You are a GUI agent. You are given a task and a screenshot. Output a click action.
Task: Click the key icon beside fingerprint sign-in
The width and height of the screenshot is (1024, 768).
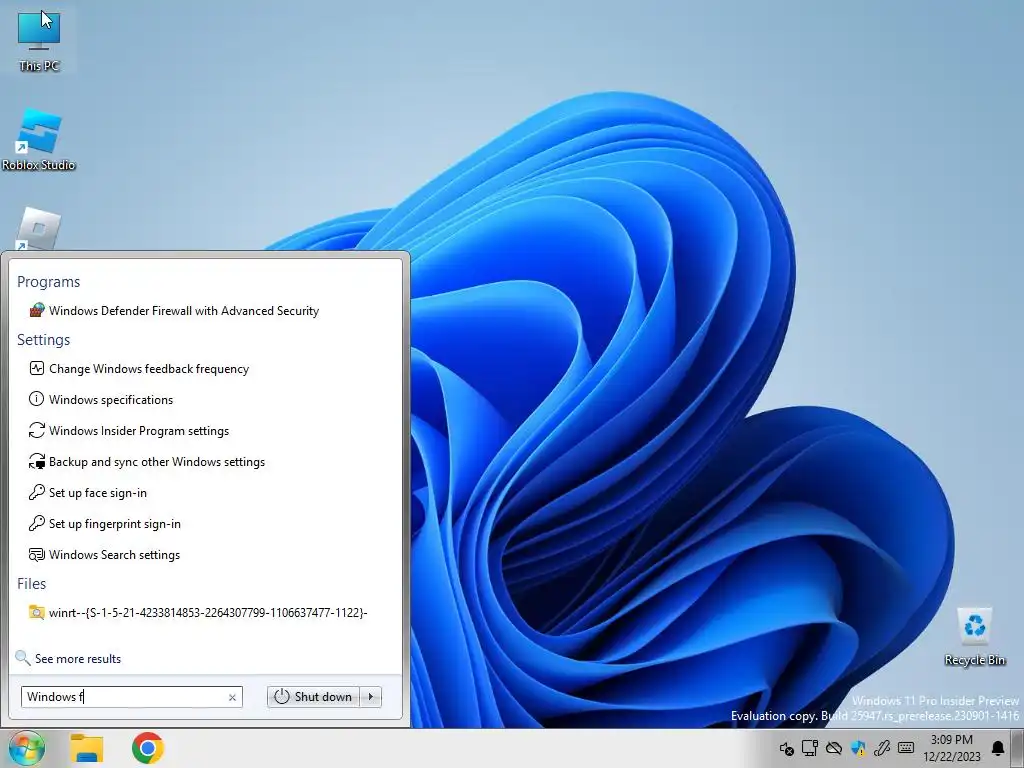(x=37, y=523)
